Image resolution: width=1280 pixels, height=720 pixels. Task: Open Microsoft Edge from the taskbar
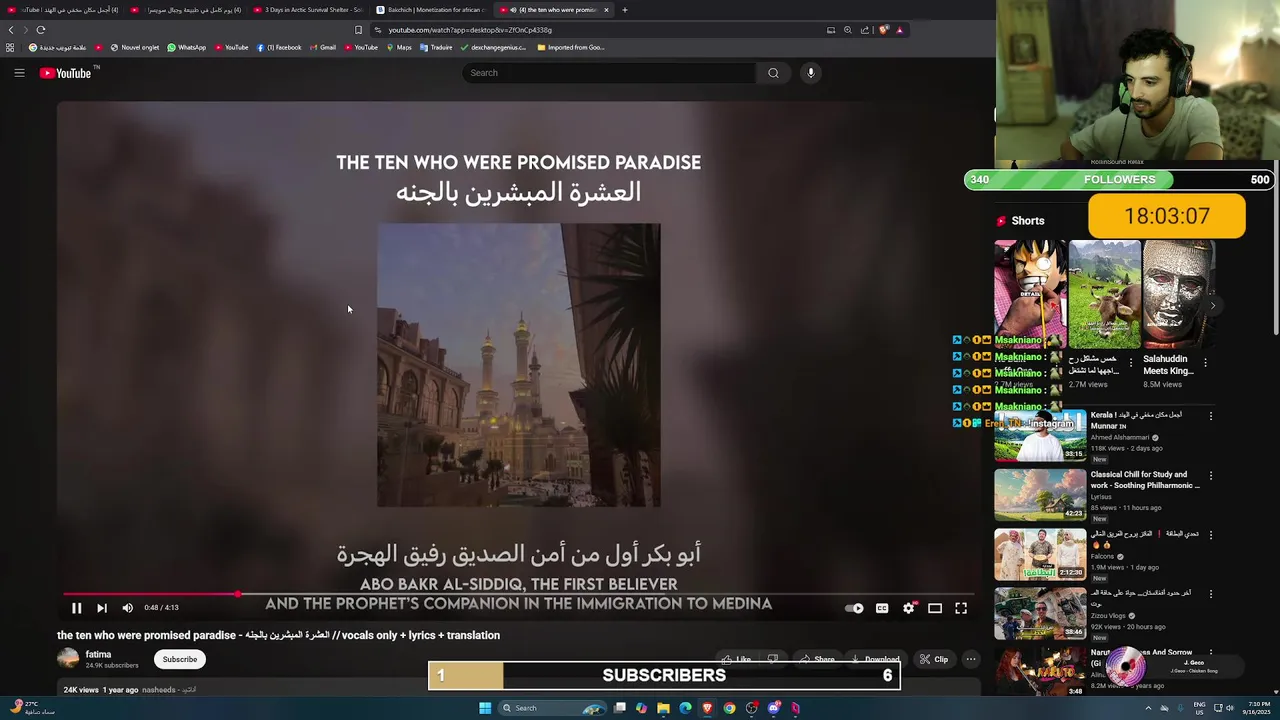pos(685,708)
